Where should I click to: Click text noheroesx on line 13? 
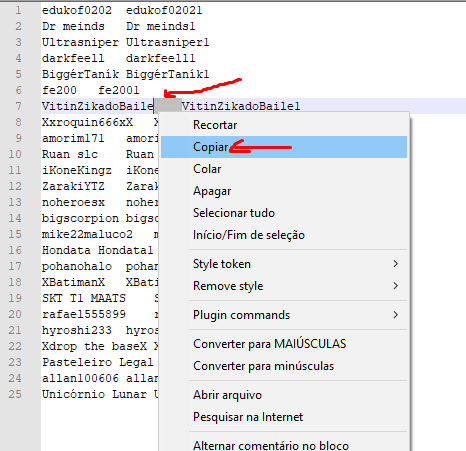tap(73, 202)
